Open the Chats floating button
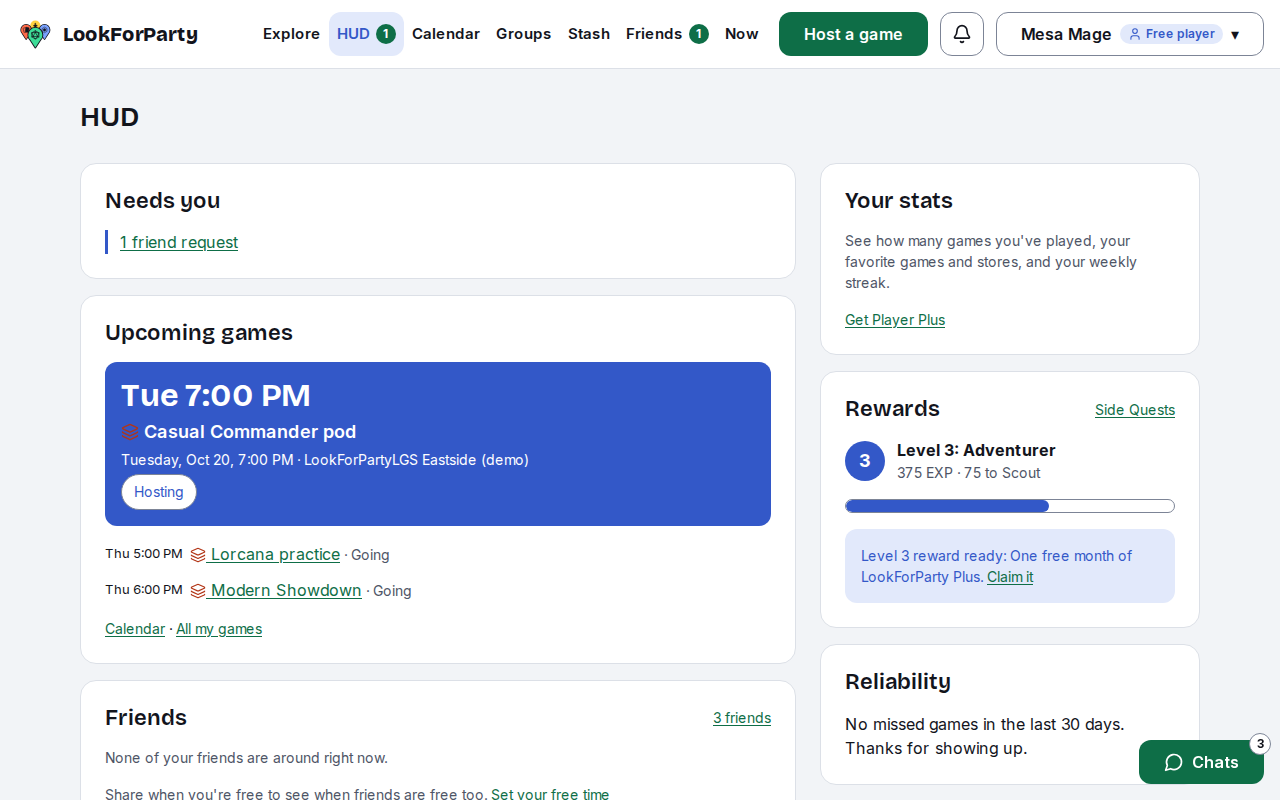Image resolution: width=1280 pixels, height=800 pixels. tap(1201, 762)
